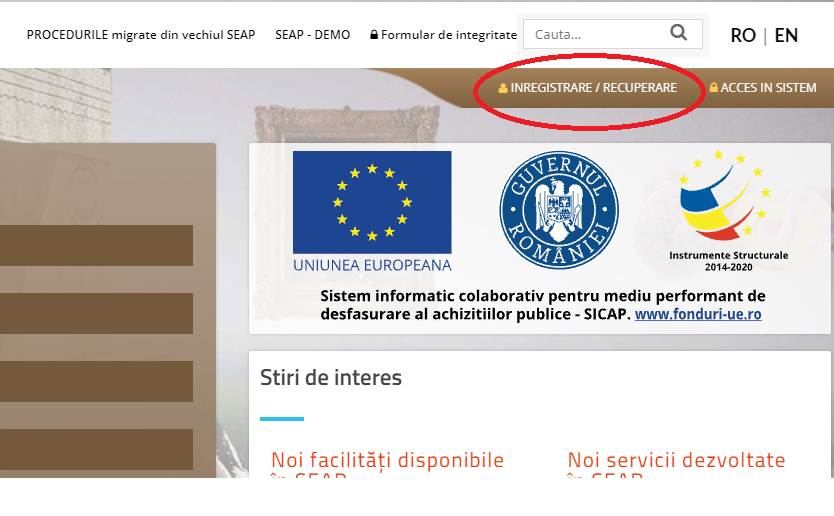Click the Instrumente Structurale 2014-2020 logo
Viewport: 834px width, 516px height.
pos(728,211)
